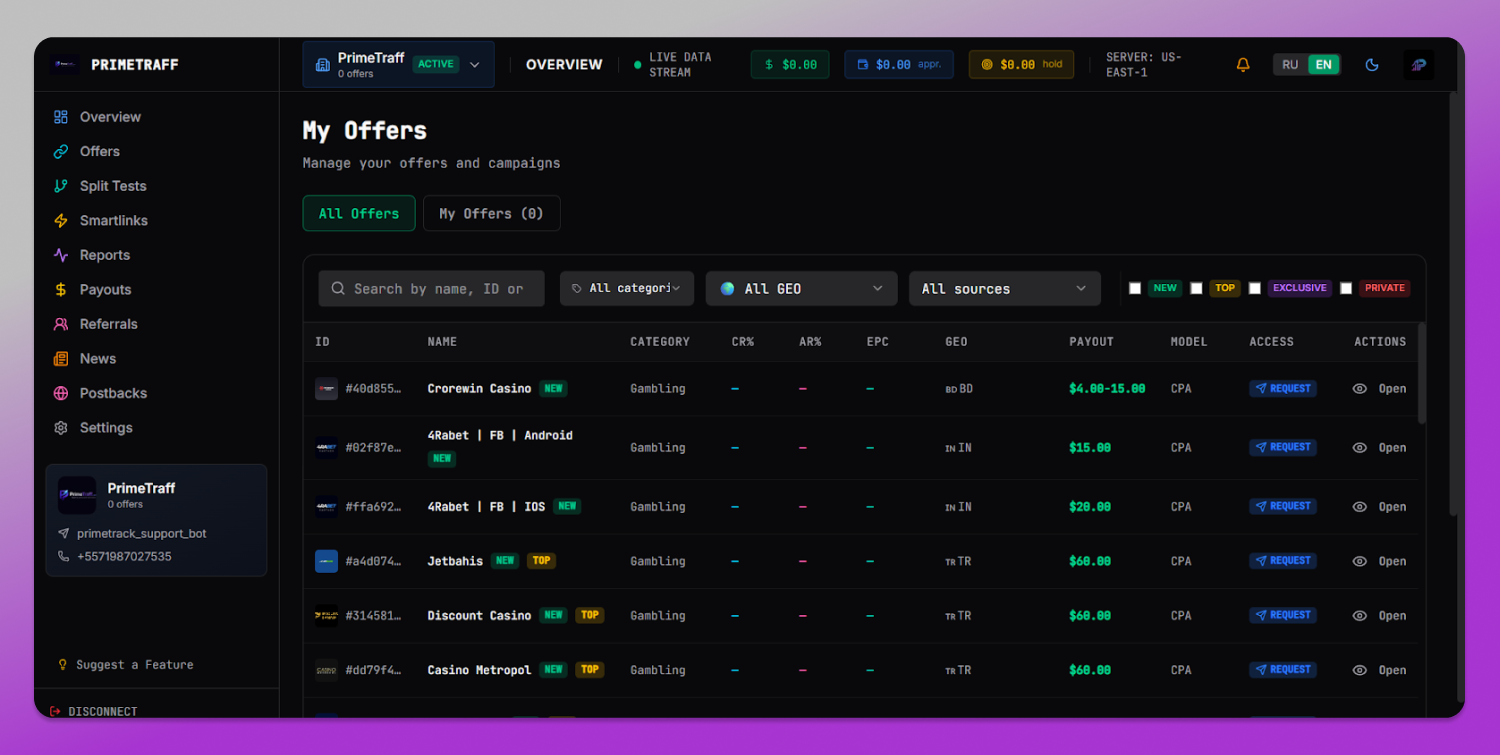The image size is (1500, 755).
Task: Click the EPC column header
Action: point(878,342)
